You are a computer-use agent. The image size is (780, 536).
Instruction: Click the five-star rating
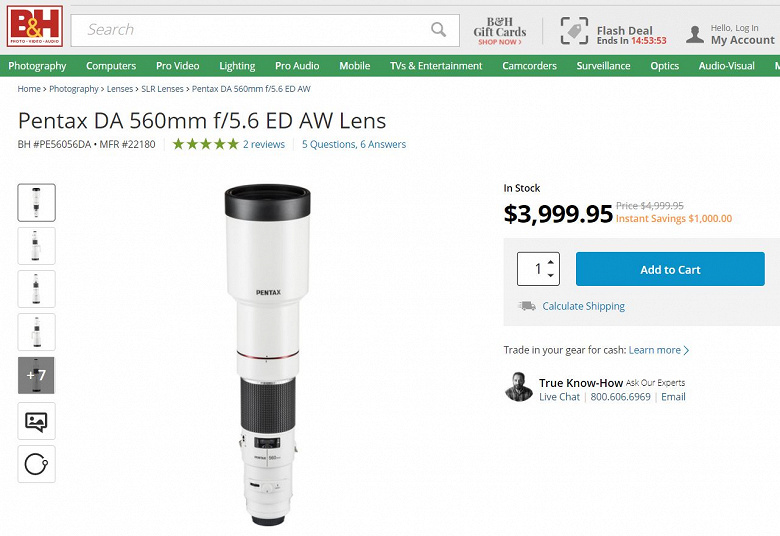click(x=205, y=144)
